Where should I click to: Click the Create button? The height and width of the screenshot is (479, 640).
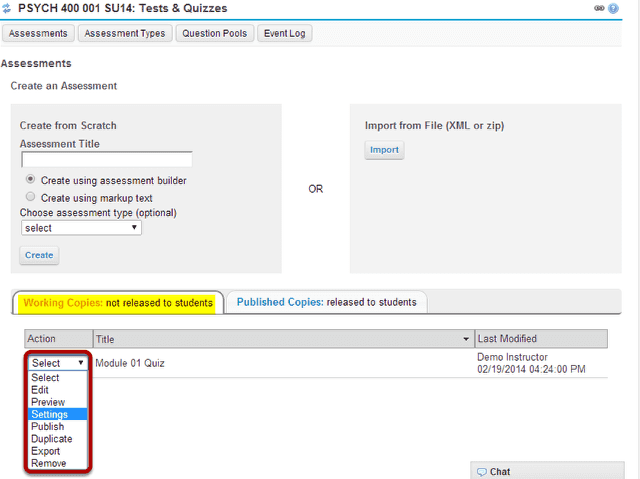click(39, 255)
